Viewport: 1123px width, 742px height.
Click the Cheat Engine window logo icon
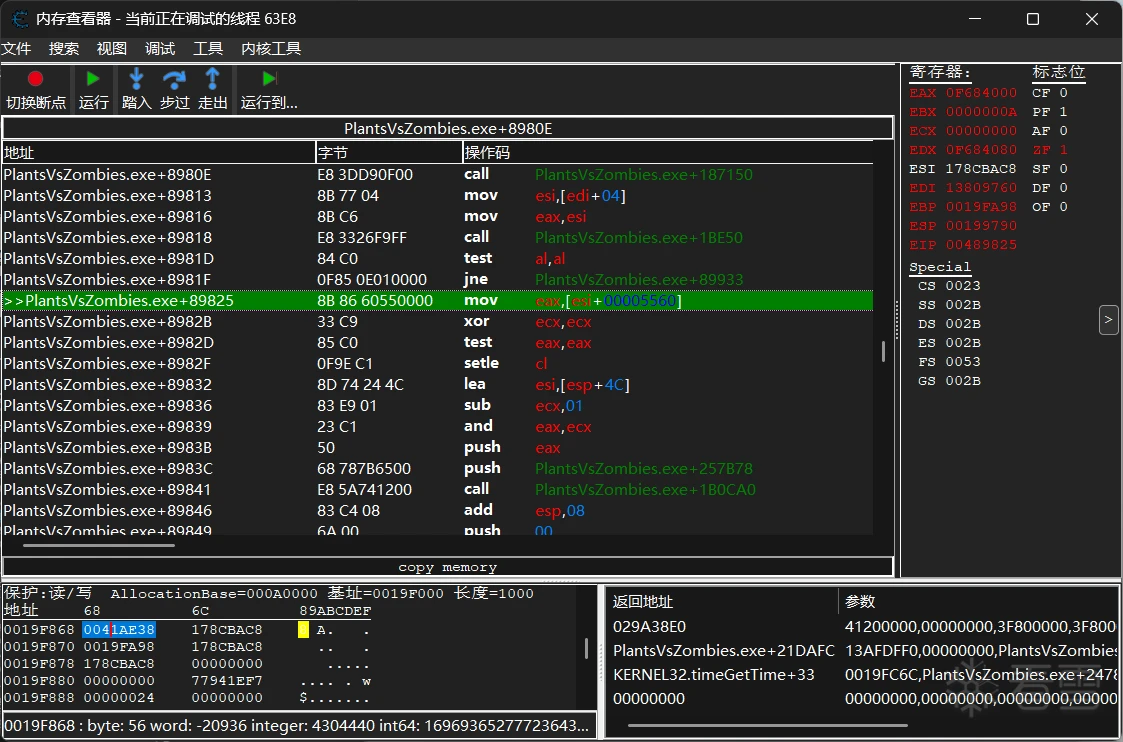(19, 19)
